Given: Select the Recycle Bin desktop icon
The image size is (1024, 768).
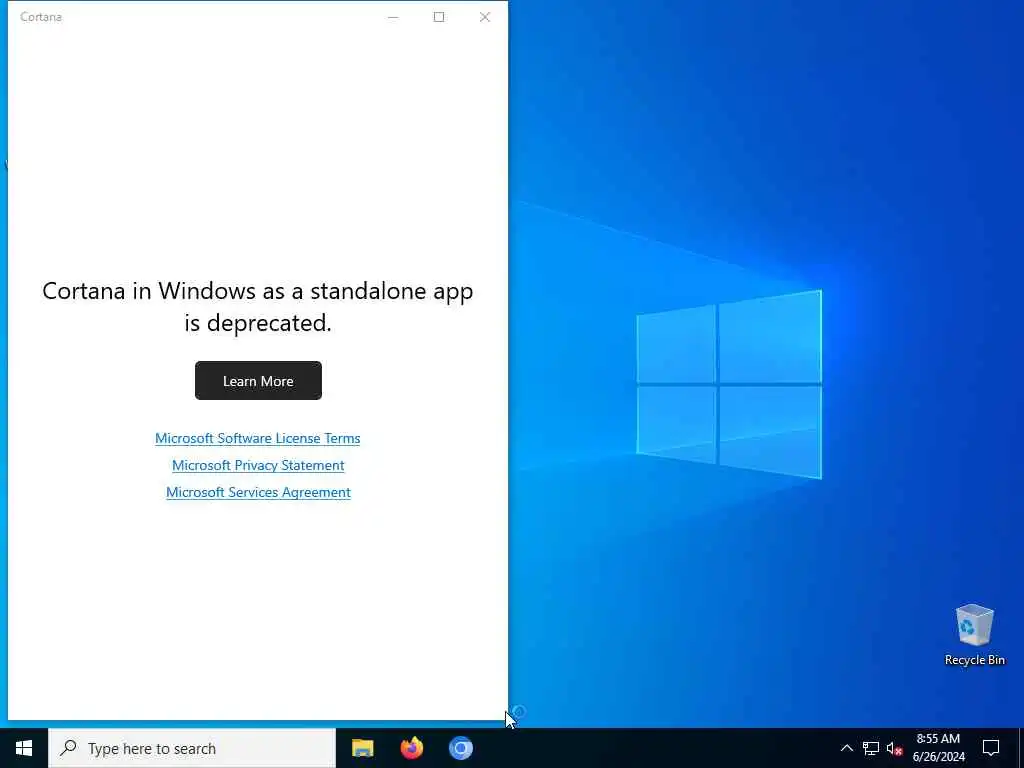Looking at the screenshot, I should pos(974,635).
